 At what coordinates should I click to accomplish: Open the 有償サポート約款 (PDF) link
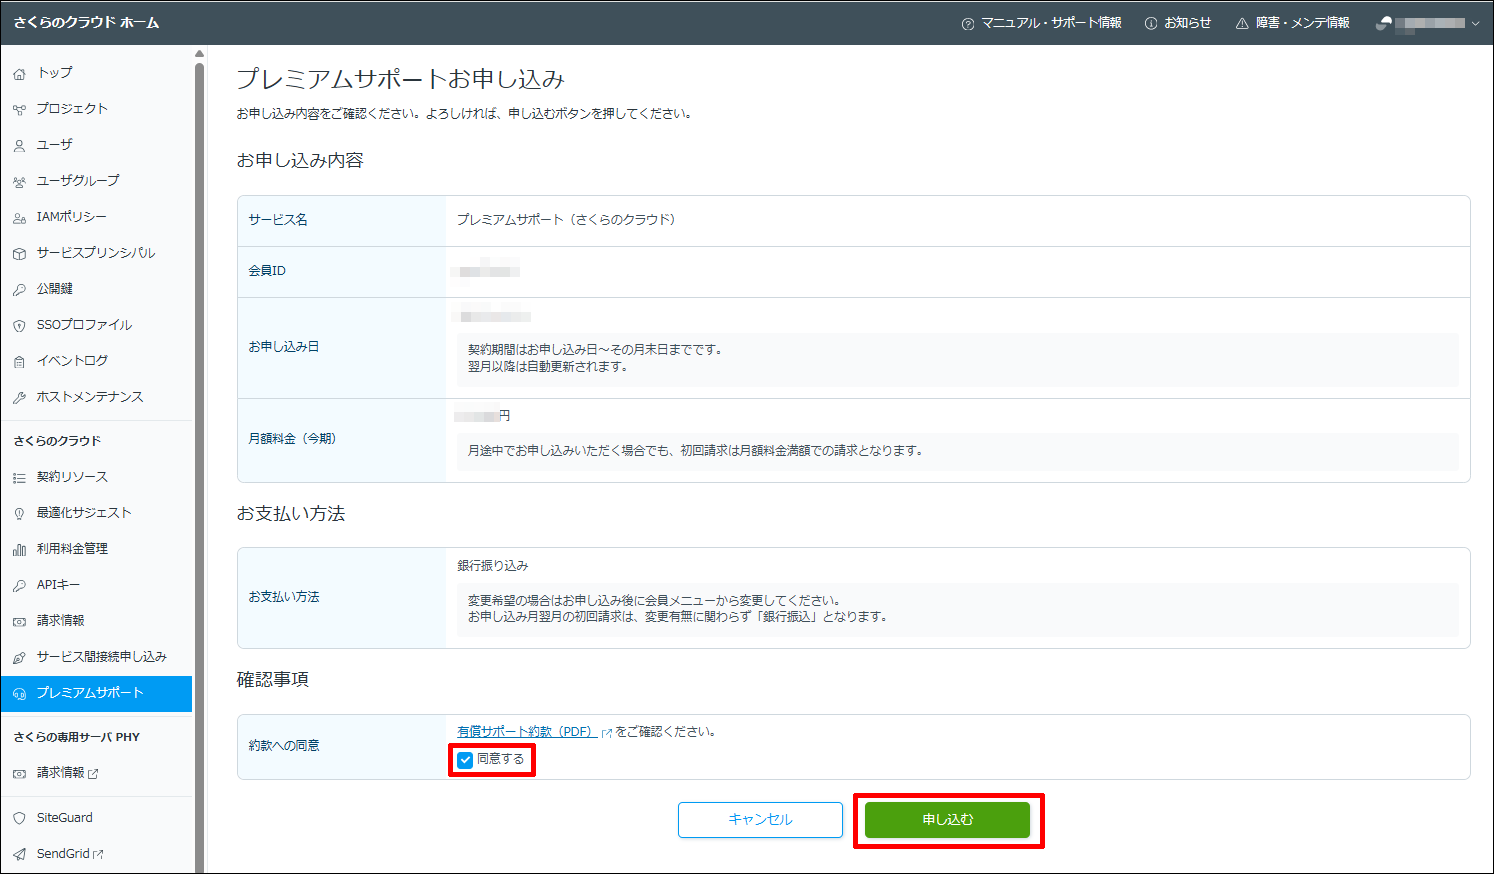point(525,732)
